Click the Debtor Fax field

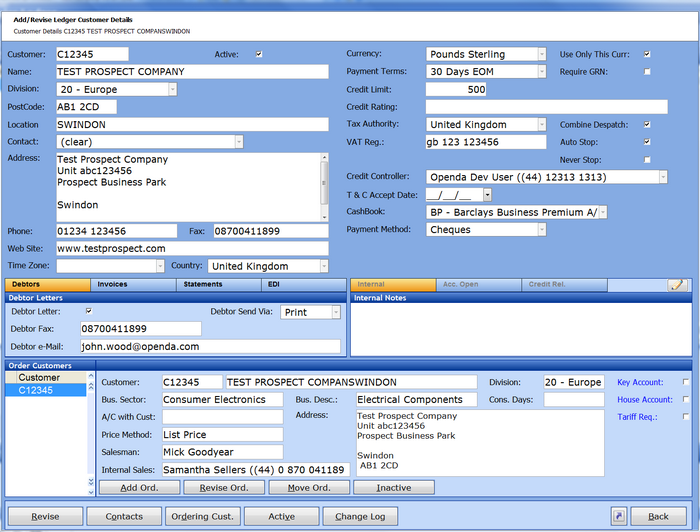[141, 329]
